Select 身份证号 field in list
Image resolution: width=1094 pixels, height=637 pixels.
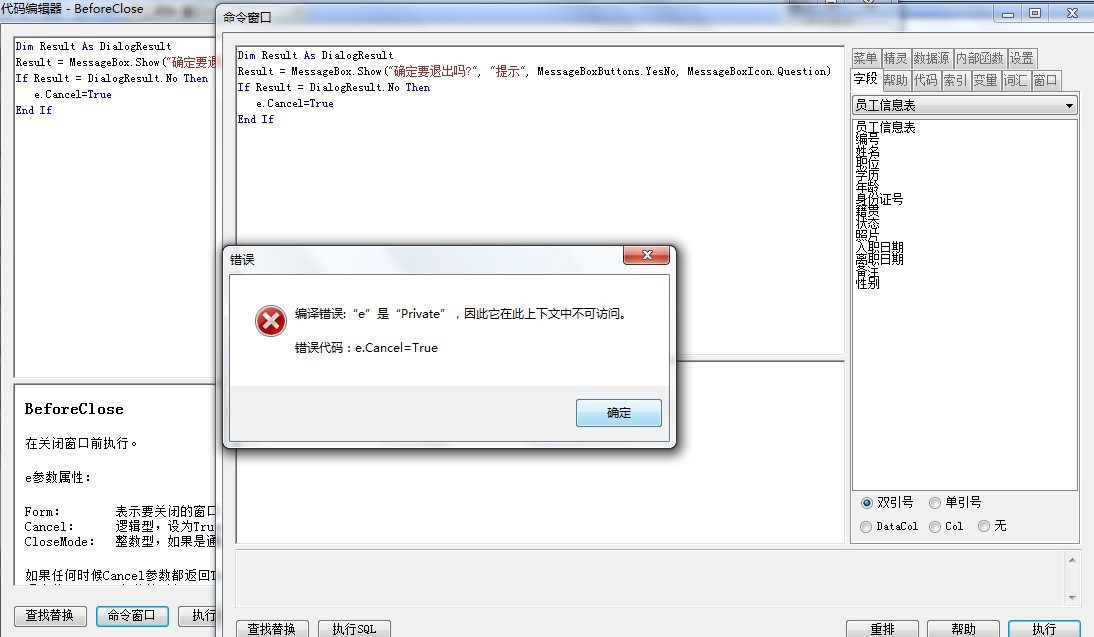tap(879, 200)
